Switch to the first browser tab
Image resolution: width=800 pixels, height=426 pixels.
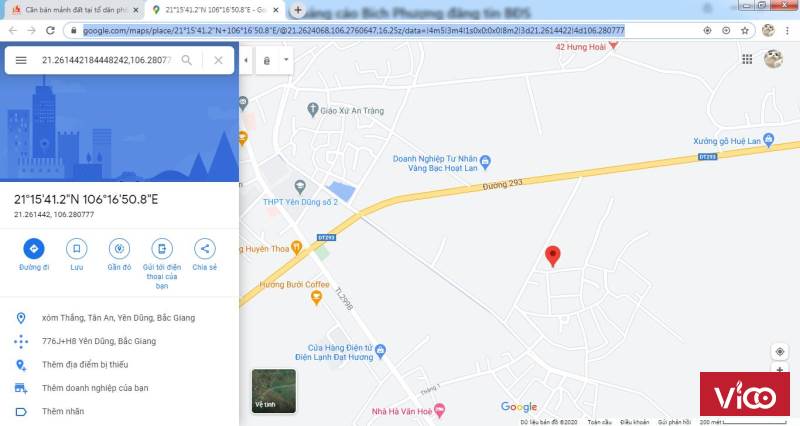76,10
